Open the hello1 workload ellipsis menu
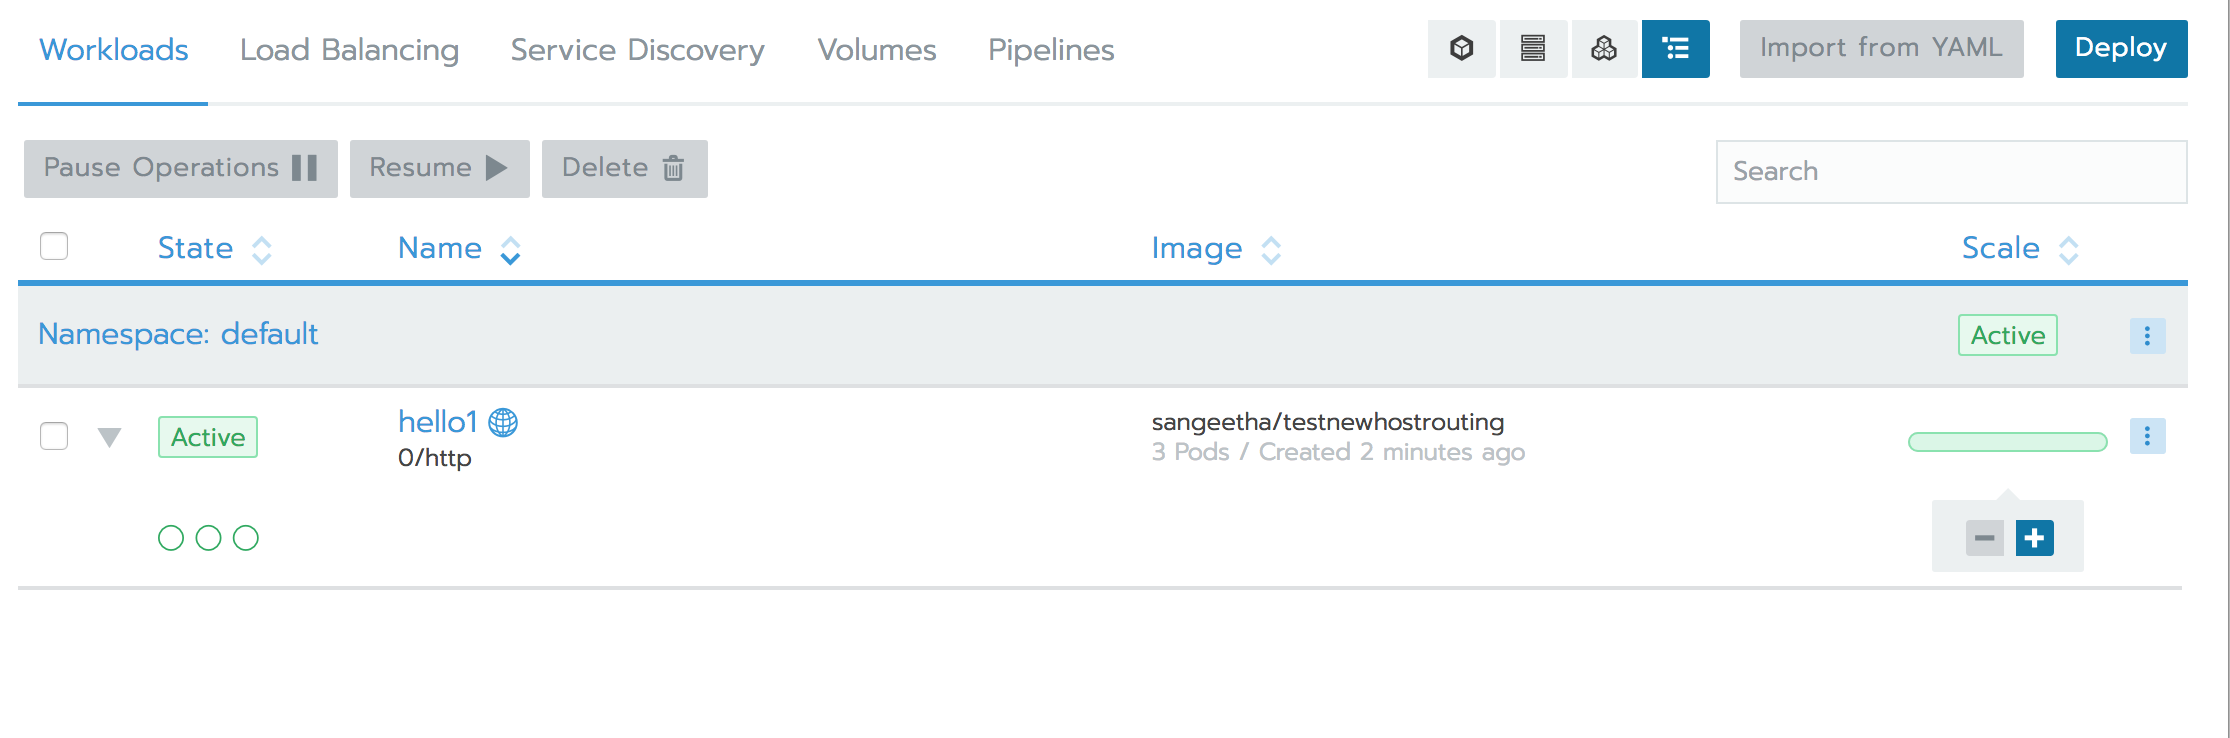The image size is (2230, 738). [x=2147, y=435]
